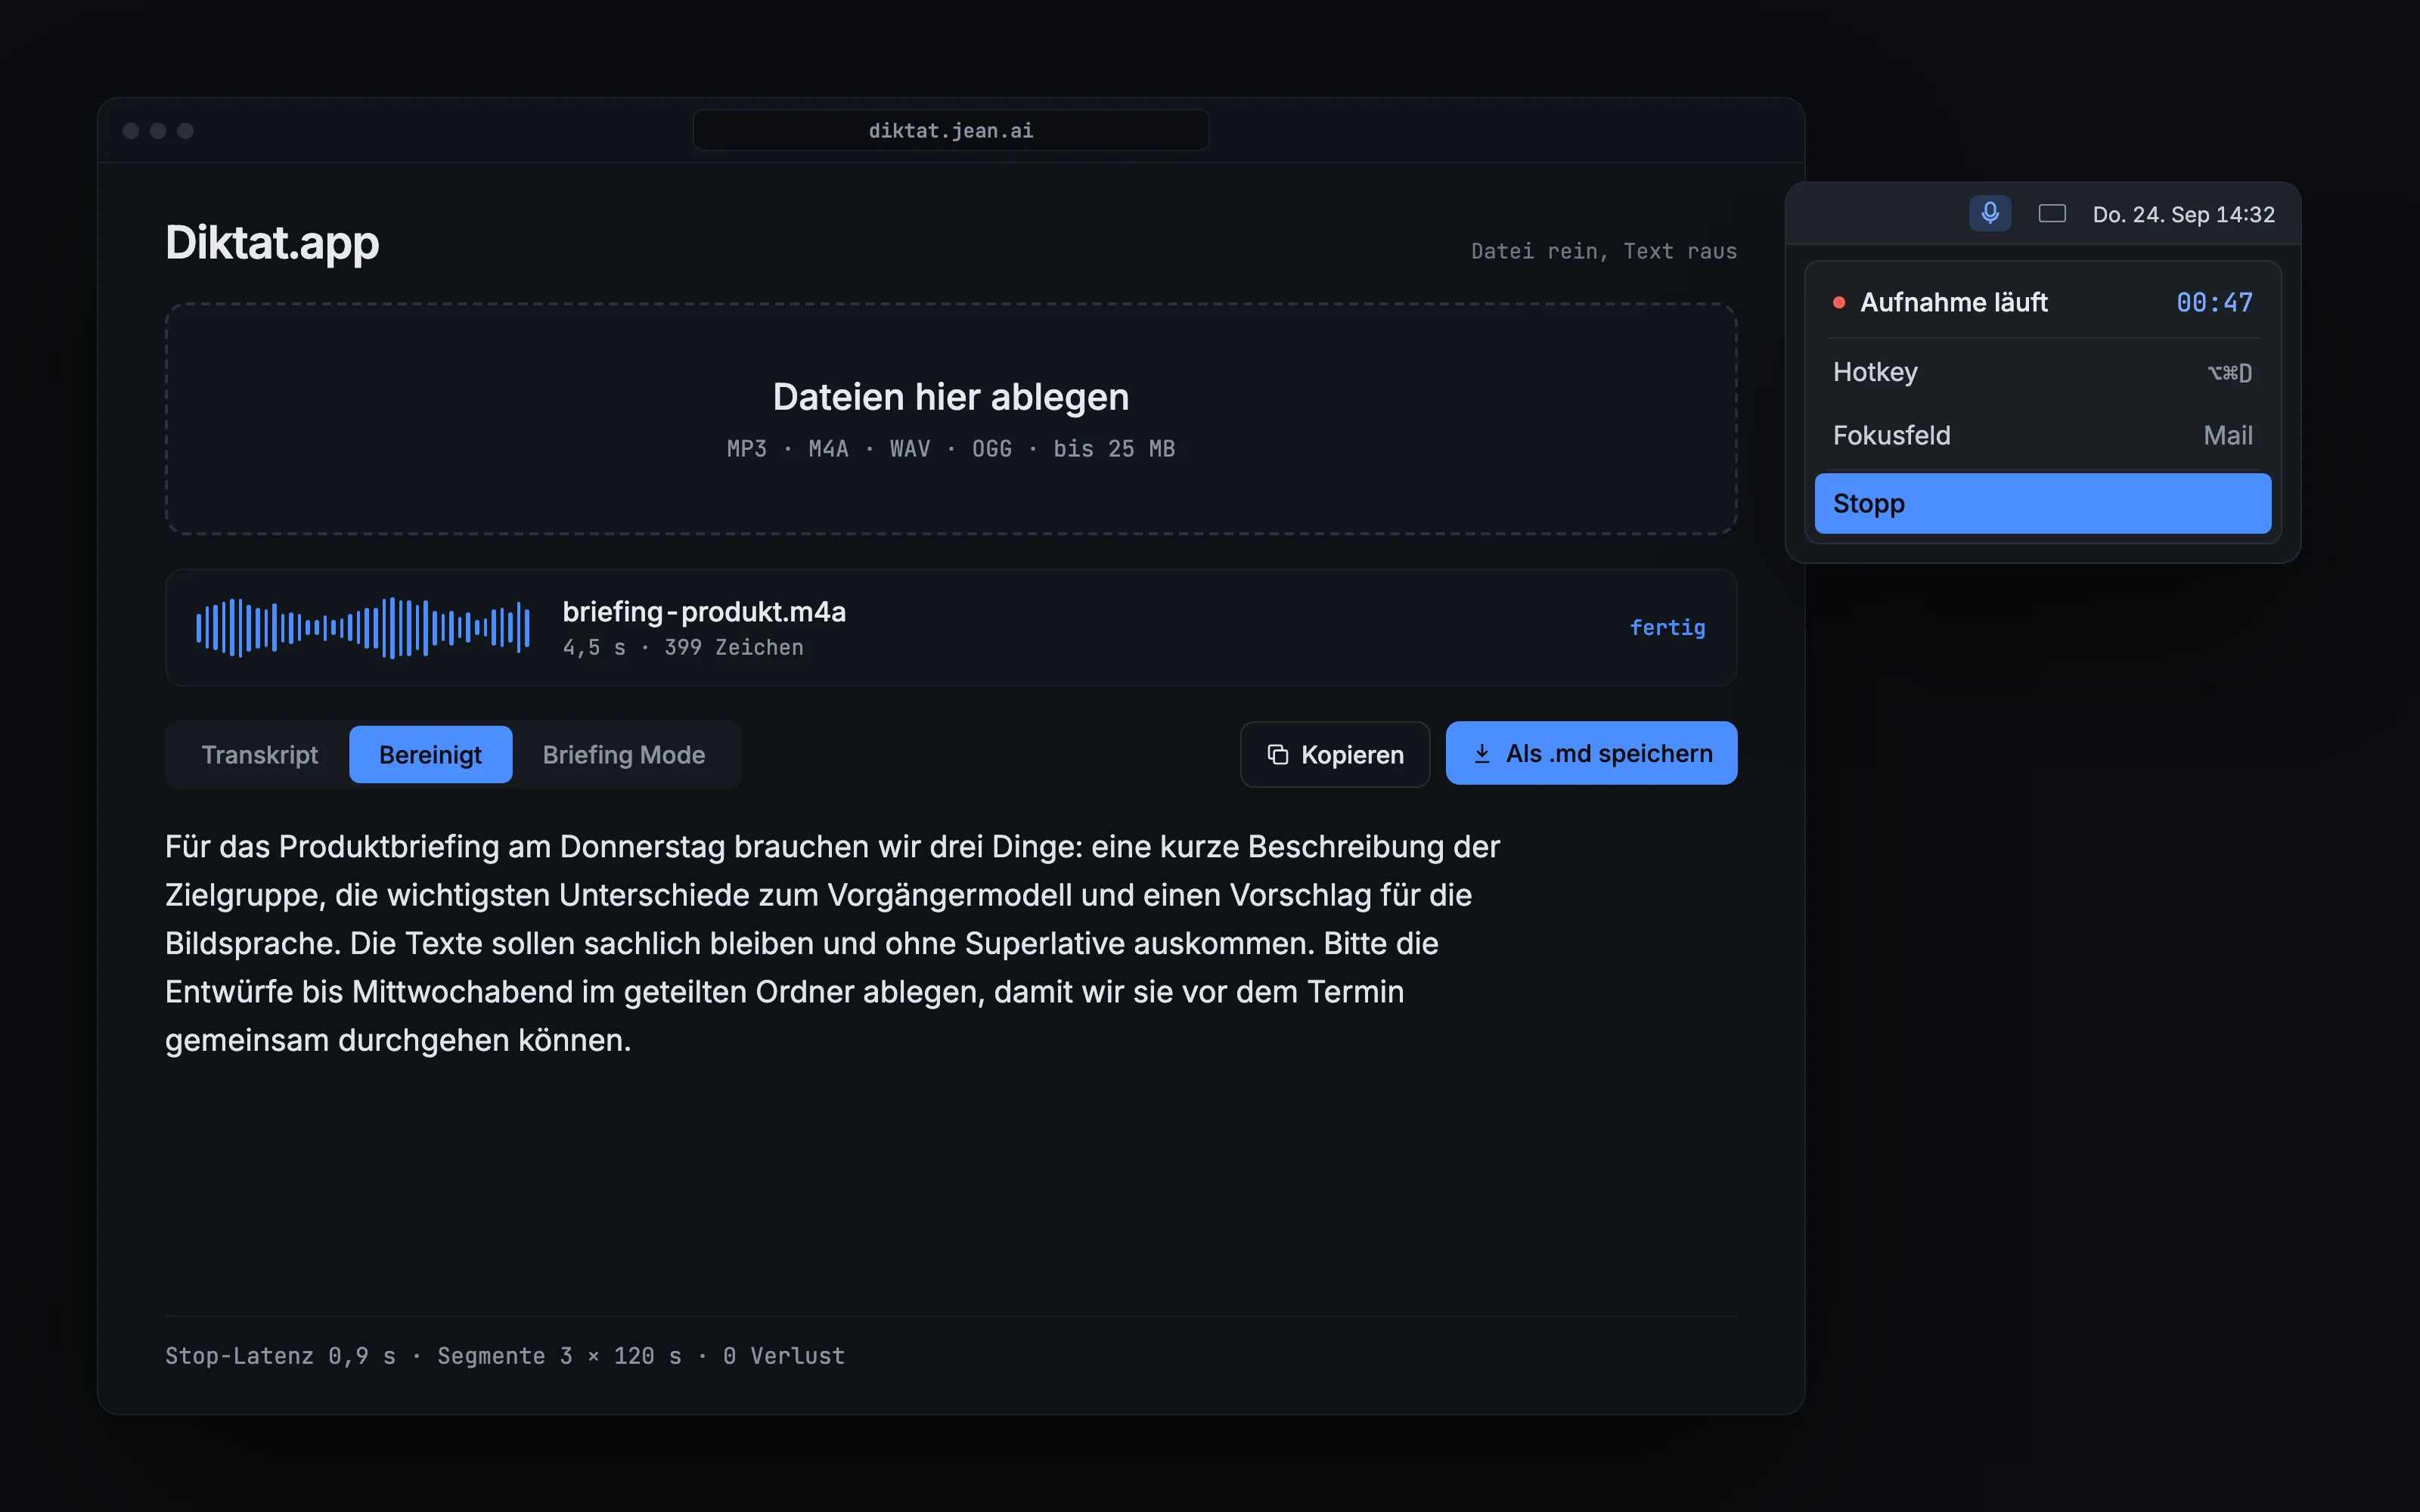The image size is (2420, 1512).
Task: Stop the recording with the Stopp button
Action: [2042, 503]
